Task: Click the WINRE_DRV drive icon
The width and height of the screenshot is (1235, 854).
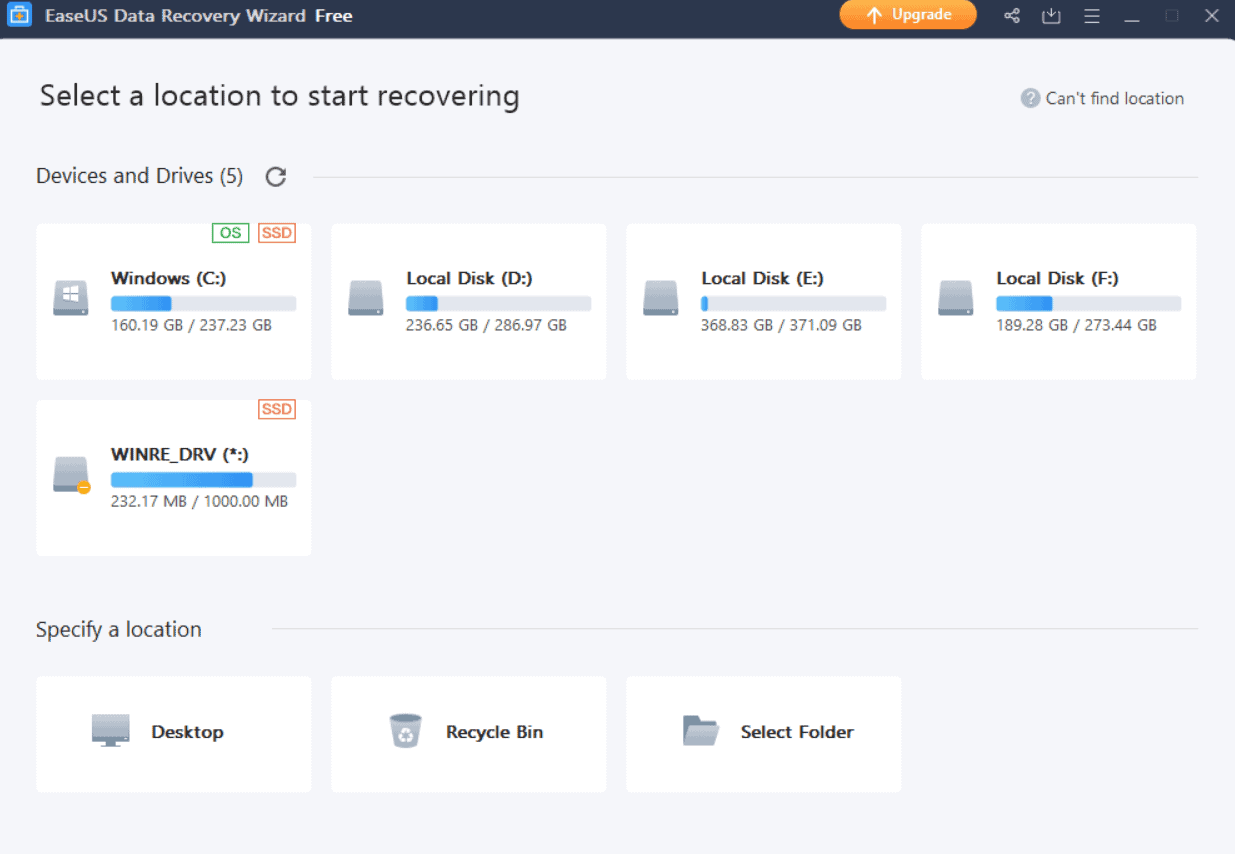Action: [71, 475]
